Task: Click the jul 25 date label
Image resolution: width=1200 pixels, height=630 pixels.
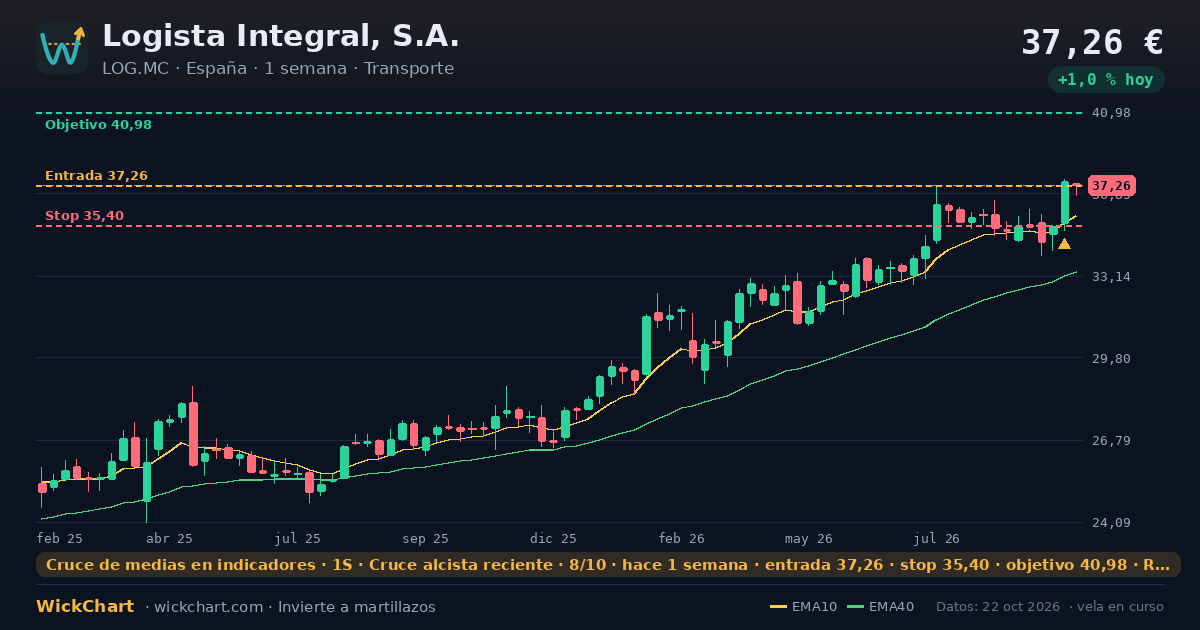Action: coord(298,538)
